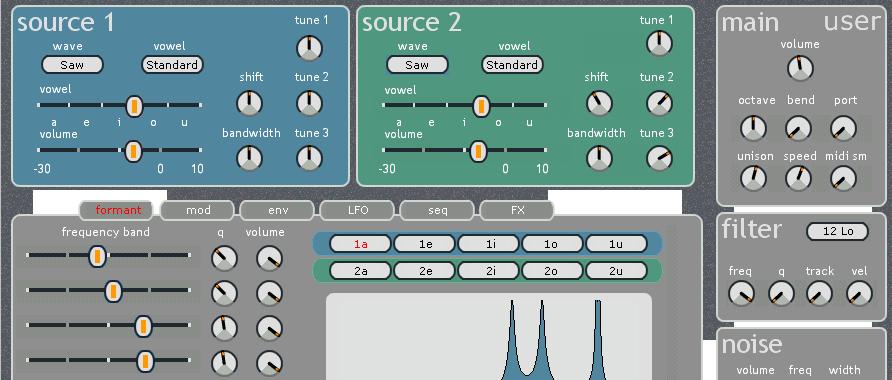Select the 1u vowel formant button
Screen dimensions: 892x380
click(x=616, y=244)
